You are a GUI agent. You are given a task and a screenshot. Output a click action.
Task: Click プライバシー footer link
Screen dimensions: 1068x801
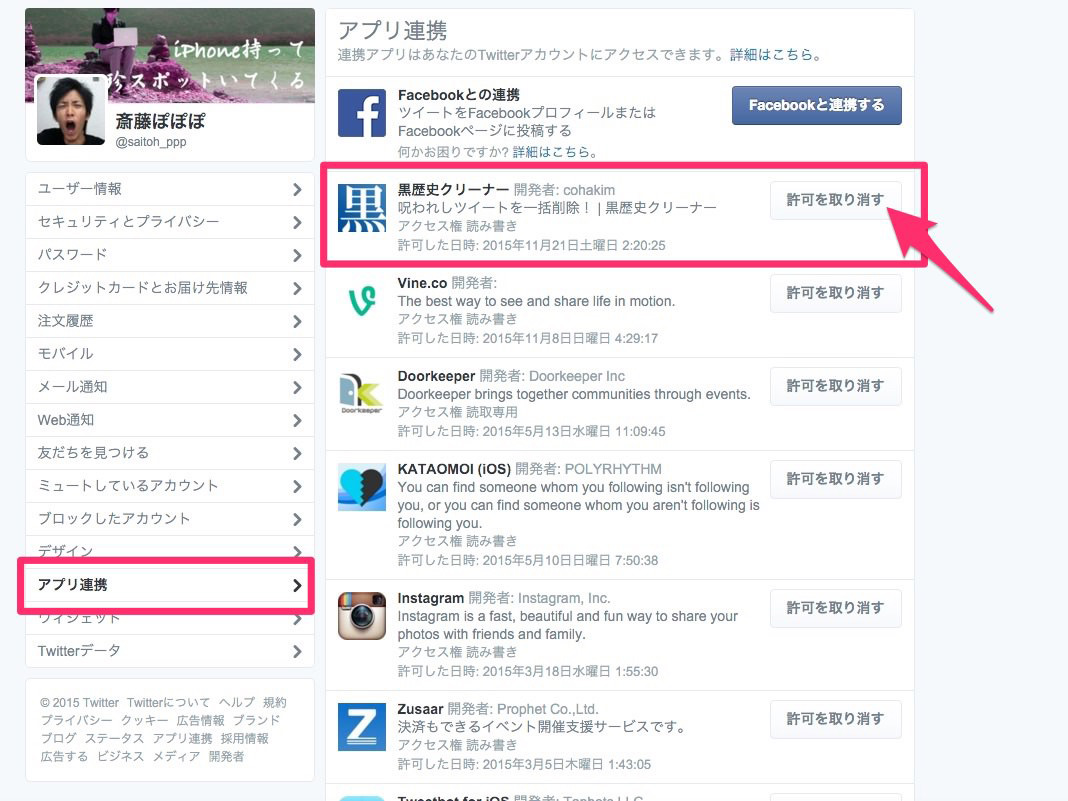pyautogui.click(x=76, y=721)
